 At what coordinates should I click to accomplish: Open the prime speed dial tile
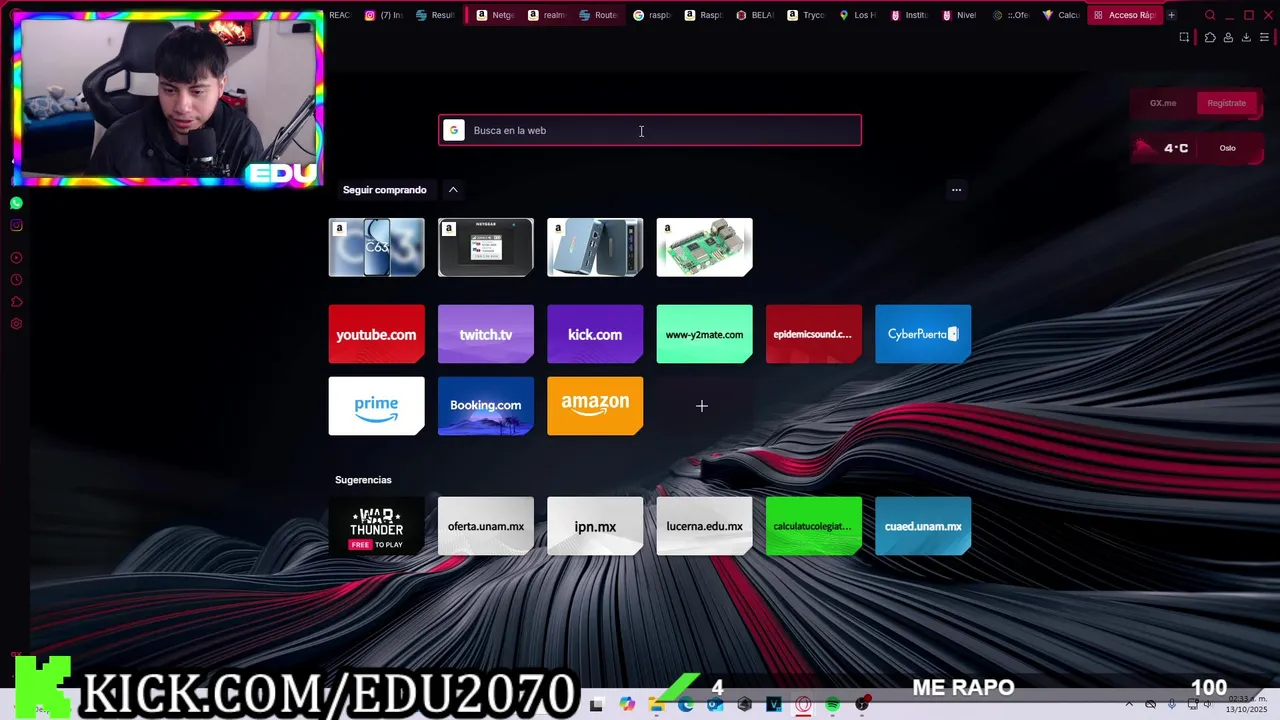tap(376, 406)
